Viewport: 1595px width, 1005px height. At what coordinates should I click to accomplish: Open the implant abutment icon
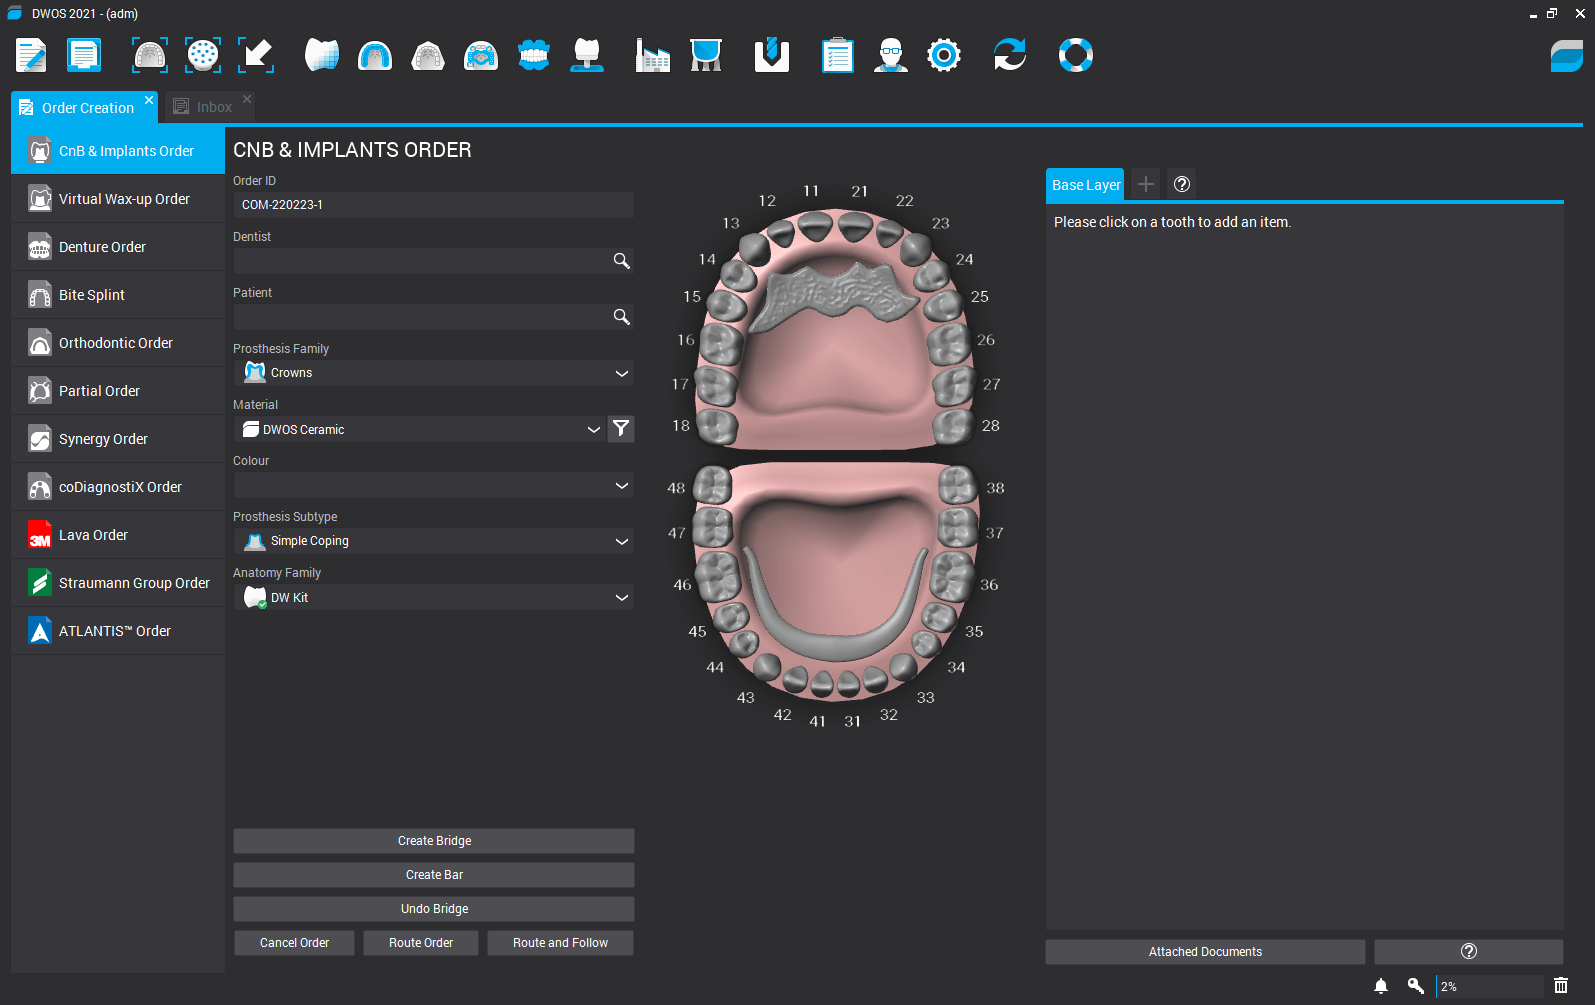click(x=587, y=55)
